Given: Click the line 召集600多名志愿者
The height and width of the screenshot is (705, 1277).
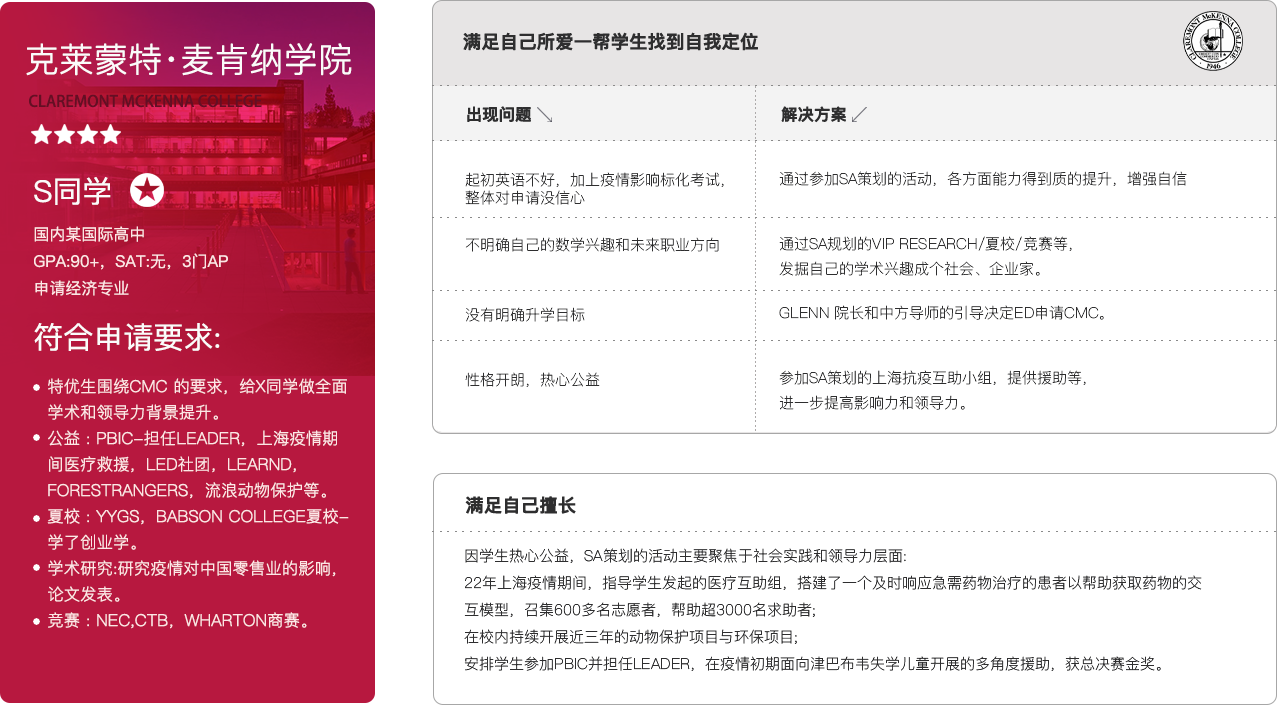Looking at the screenshot, I should point(640,610).
